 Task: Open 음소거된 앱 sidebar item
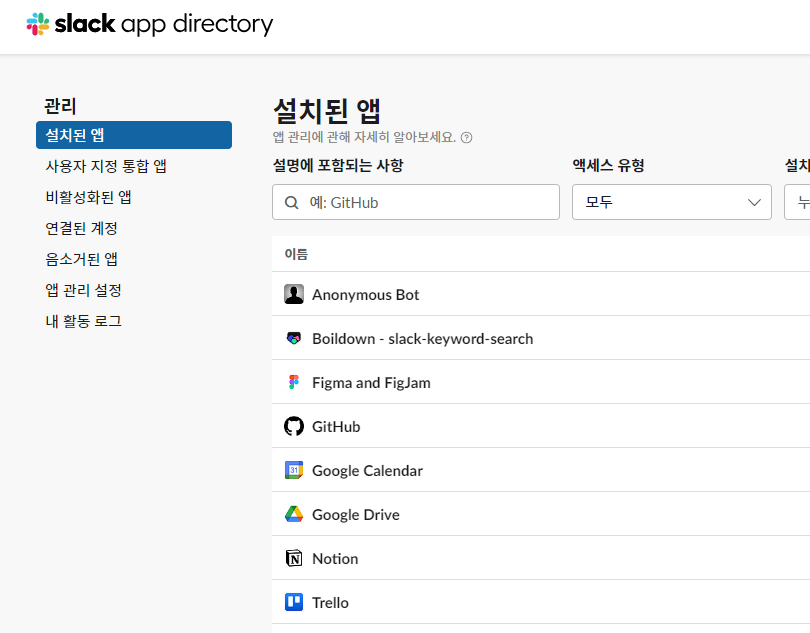click(x=82, y=259)
